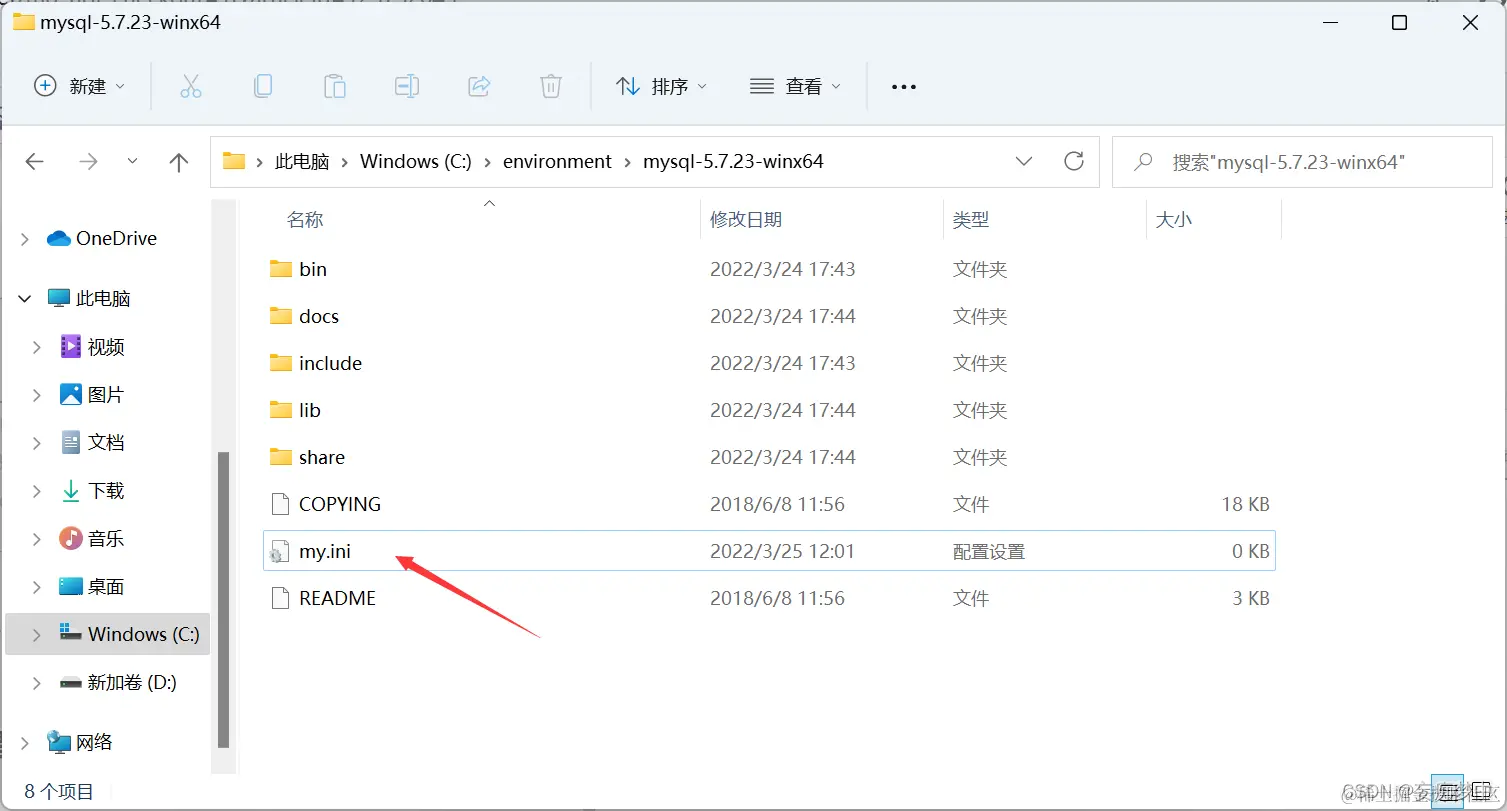Expand the 音乐 tree node
1507x811 pixels.
pyautogui.click(x=37, y=539)
